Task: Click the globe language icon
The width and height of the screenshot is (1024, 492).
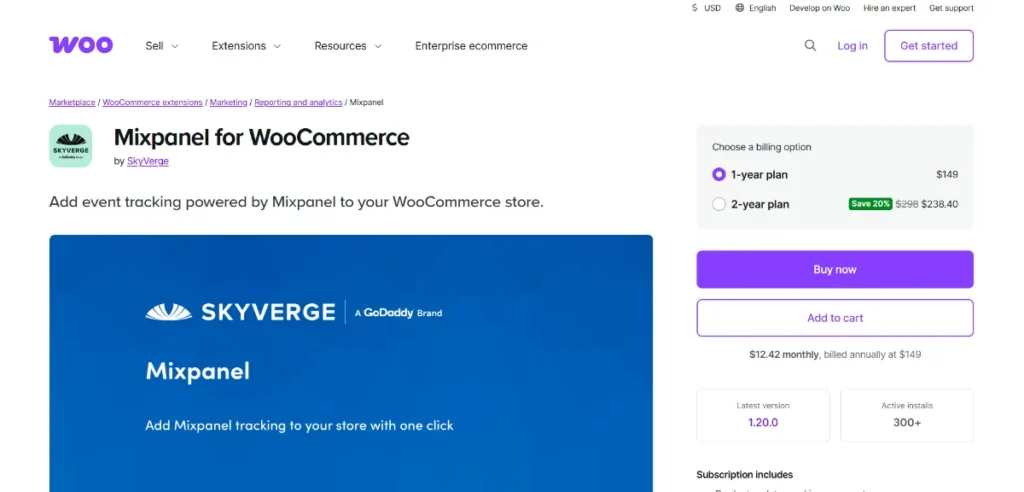Action: click(x=740, y=8)
